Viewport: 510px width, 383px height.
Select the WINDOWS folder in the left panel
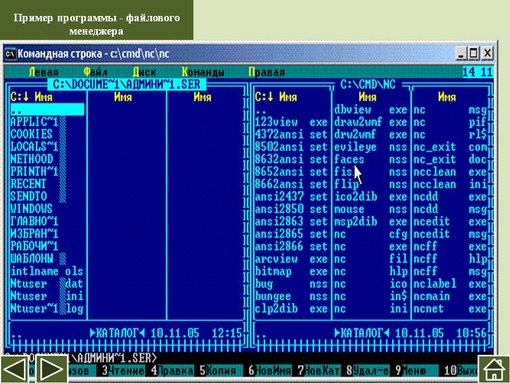click(31, 209)
